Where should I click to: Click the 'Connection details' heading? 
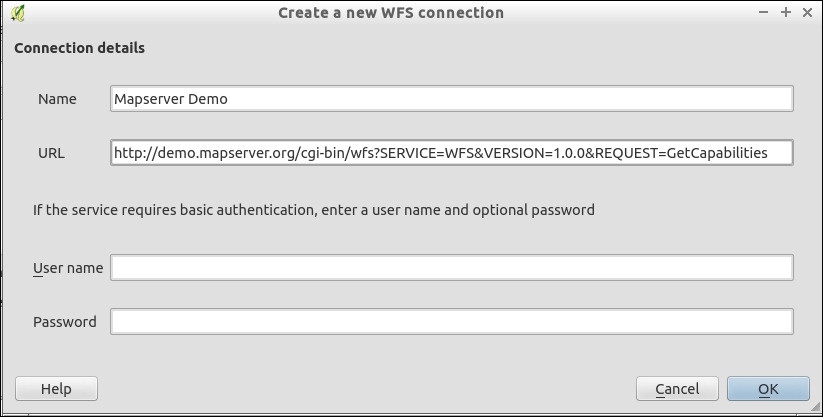point(79,48)
